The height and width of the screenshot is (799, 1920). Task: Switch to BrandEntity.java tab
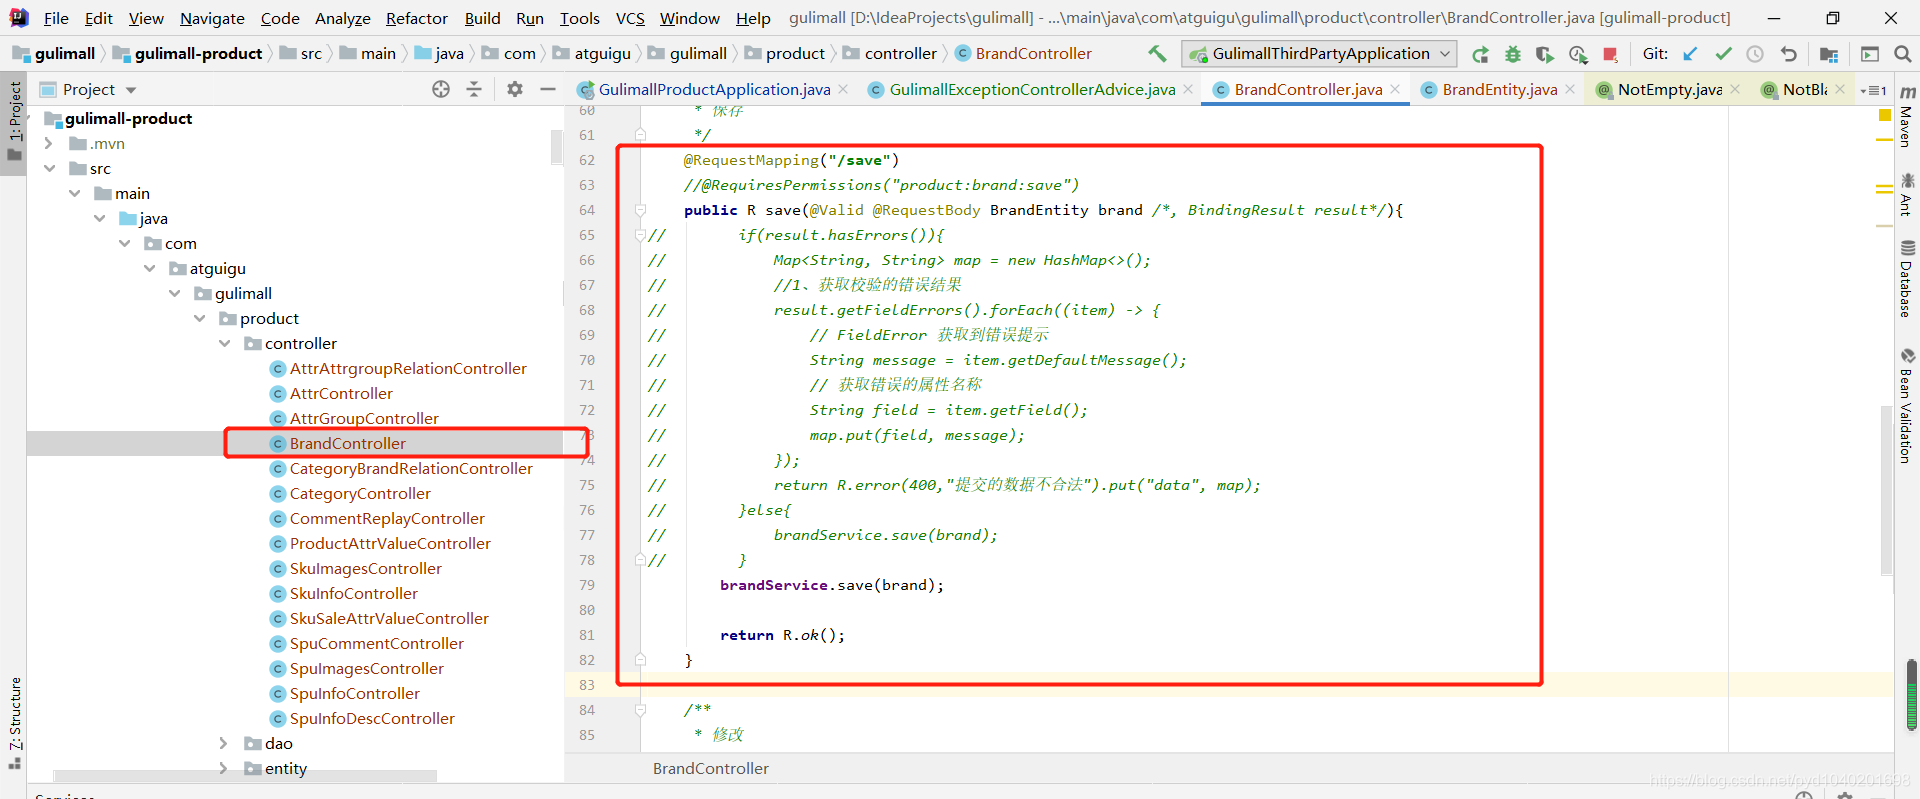click(1499, 90)
